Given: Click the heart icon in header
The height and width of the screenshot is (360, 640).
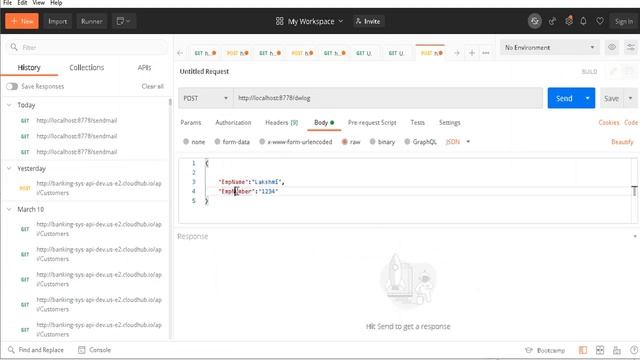Looking at the screenshot, I should pyautogui.click(x=600, y=21).
